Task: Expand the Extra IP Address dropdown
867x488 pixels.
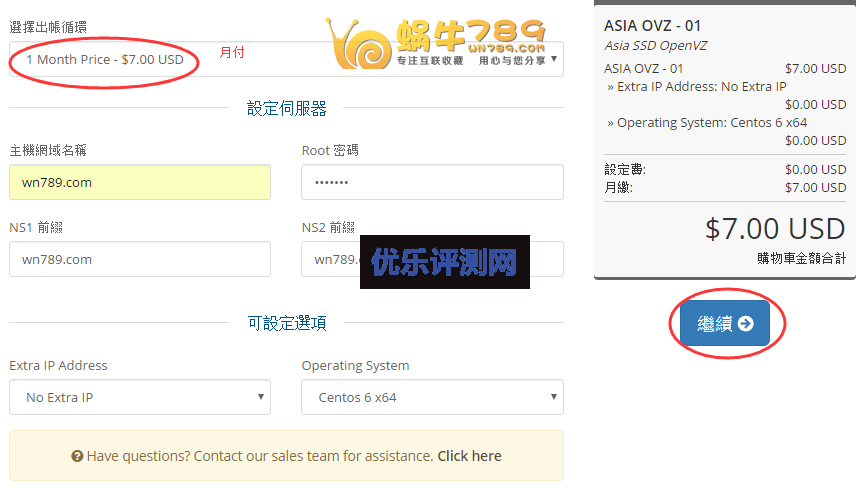Action: (x=140, y=397)
